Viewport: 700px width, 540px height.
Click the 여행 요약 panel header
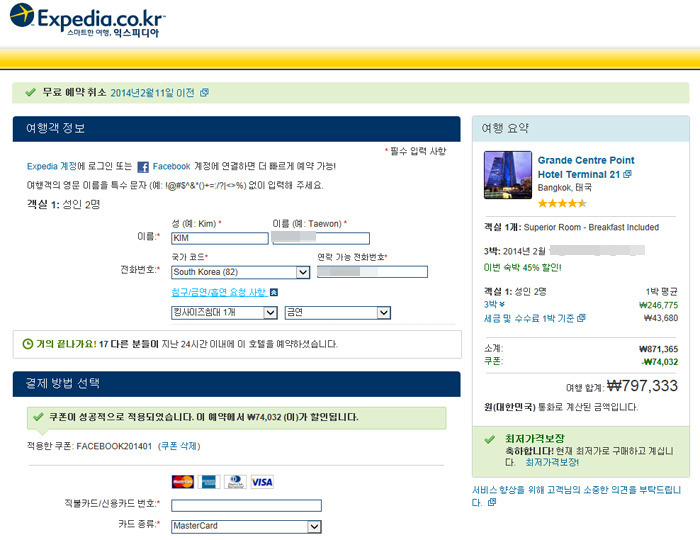coord(580,129)
